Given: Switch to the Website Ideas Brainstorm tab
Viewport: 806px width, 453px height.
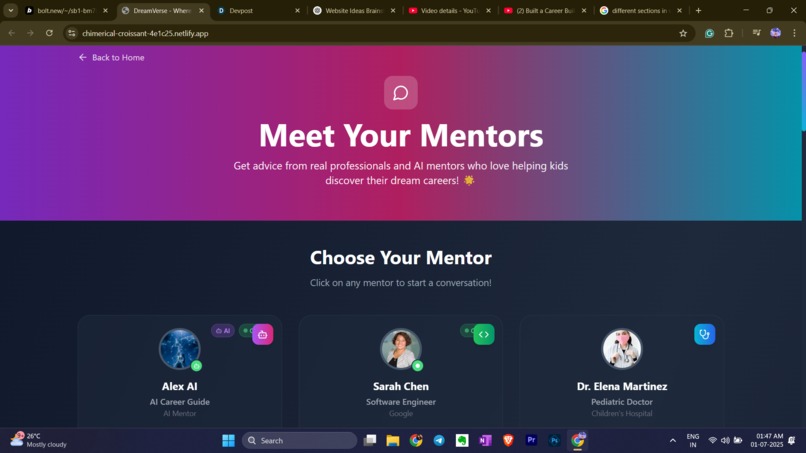Looking at the screenshot, I should click(355, 10).
